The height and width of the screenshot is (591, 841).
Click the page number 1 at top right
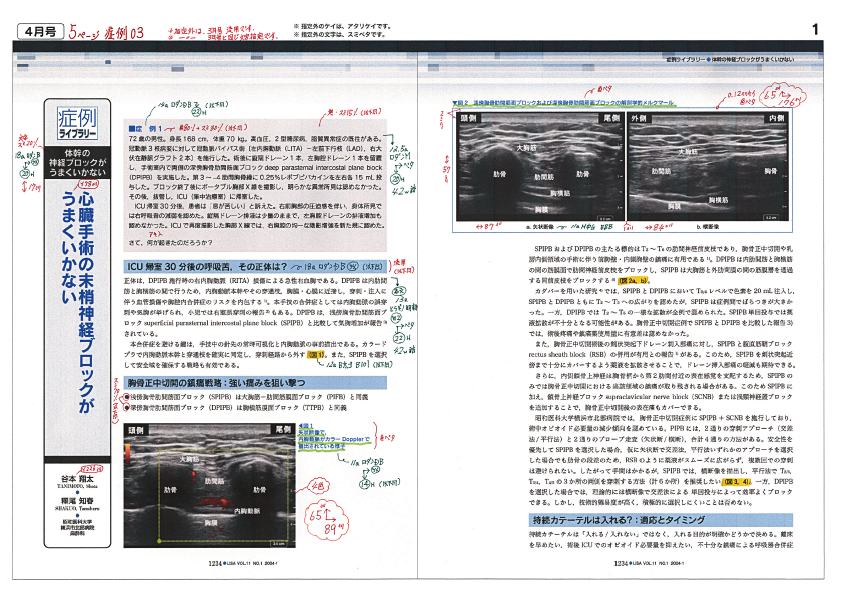pyautogui.click(x=816, y=29)
